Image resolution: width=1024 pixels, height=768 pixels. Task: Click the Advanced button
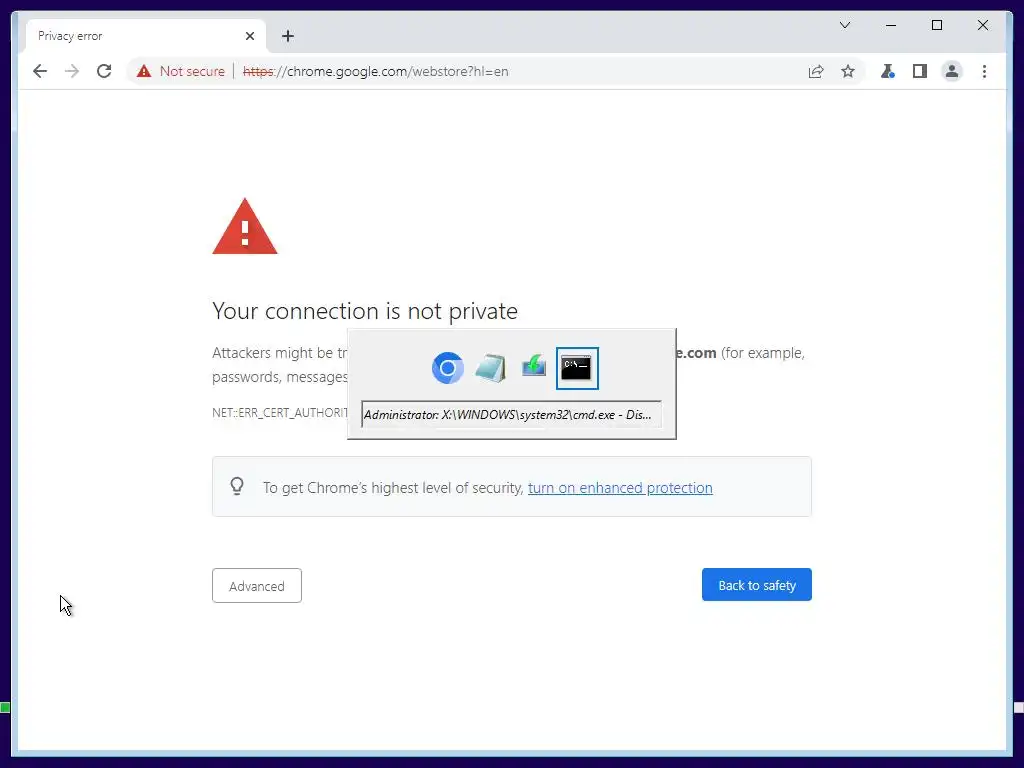[257, 586]
